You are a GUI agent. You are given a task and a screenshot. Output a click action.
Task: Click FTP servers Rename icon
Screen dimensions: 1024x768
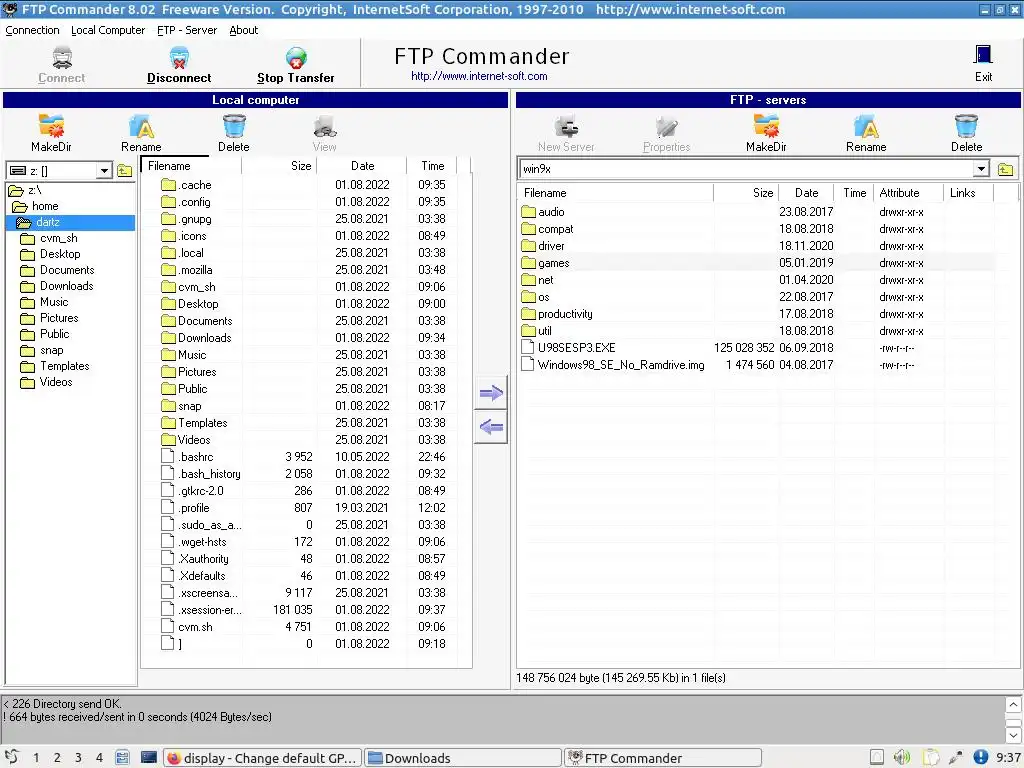coord(866,126)
